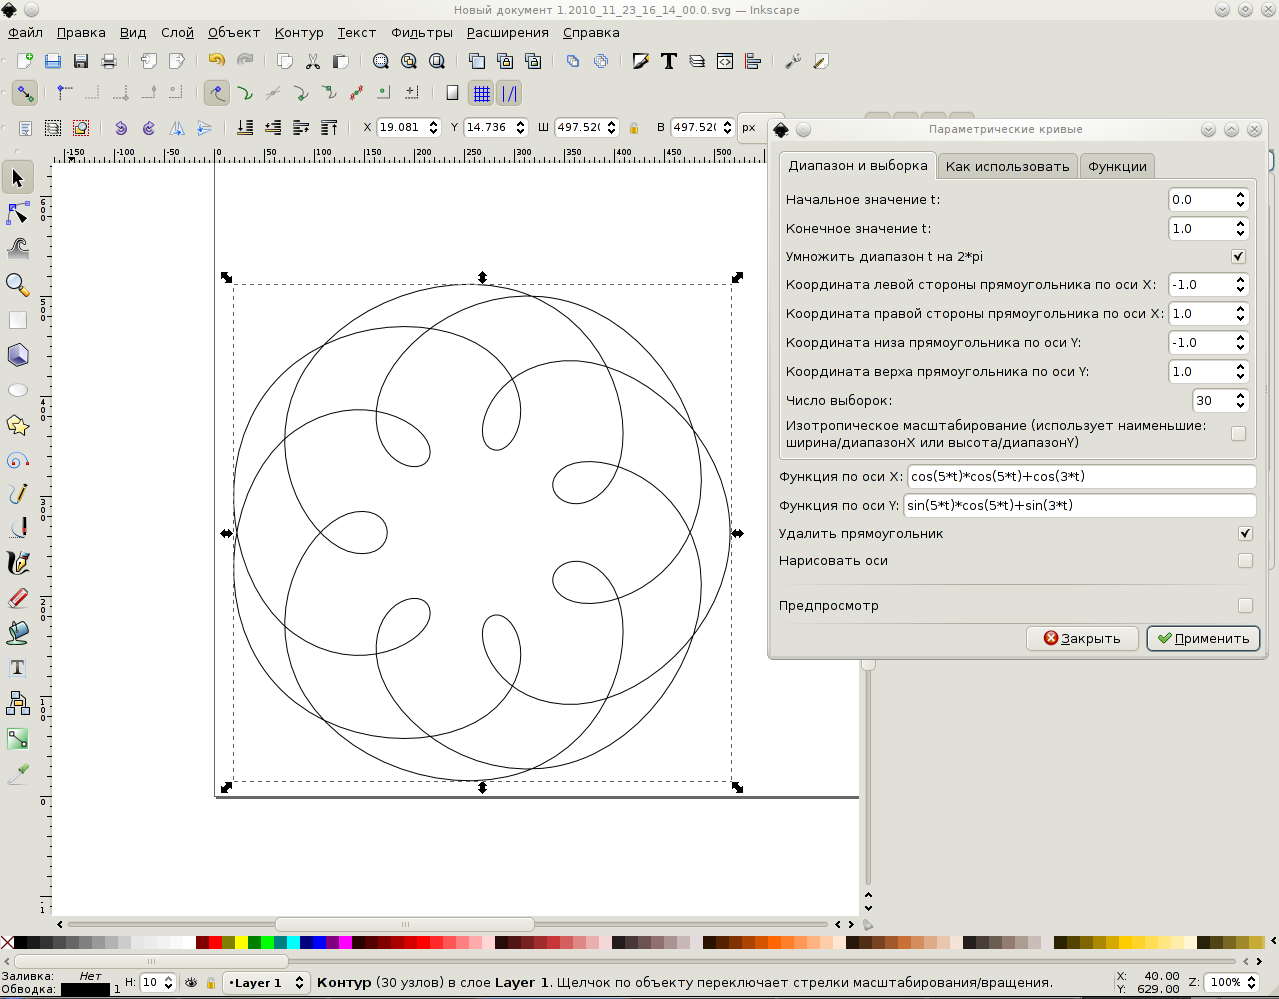The image size is (1279, 999).
Task: Select the Text tool in the toolbox
Action: [18, 668]
